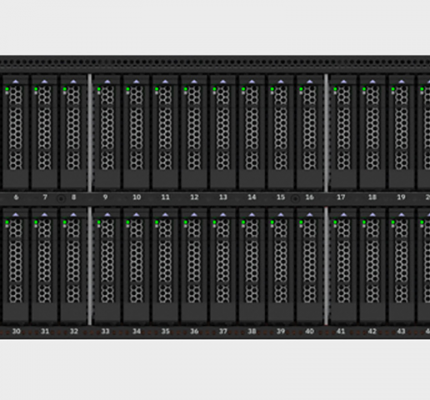Click drive bay 16 in top row
Viewport: 430px width, 400px height.
click(x=310, y=133)
